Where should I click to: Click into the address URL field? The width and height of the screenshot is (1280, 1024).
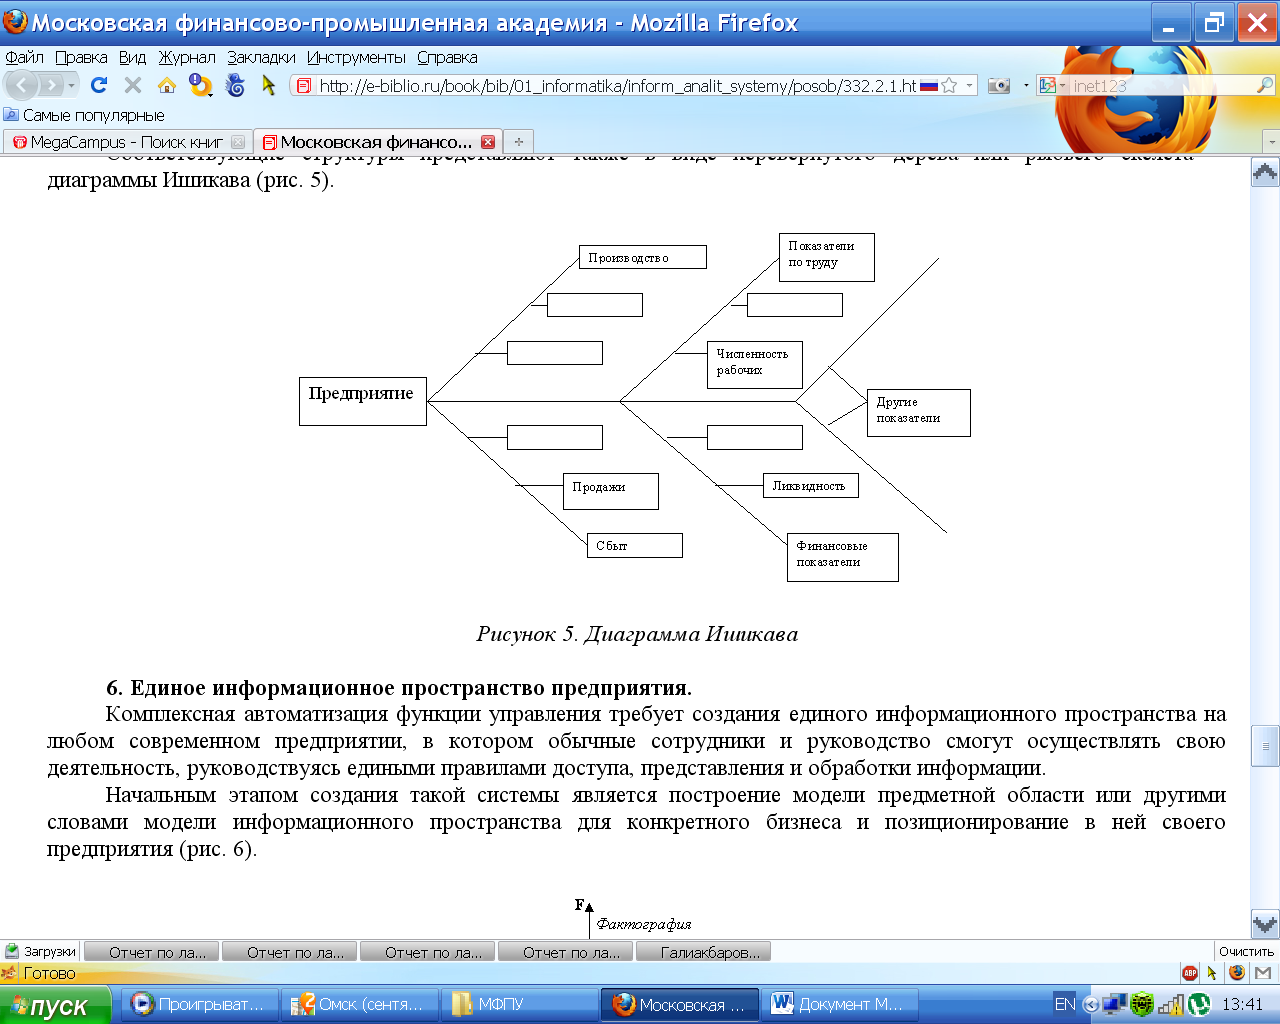[x=617, y=86]
